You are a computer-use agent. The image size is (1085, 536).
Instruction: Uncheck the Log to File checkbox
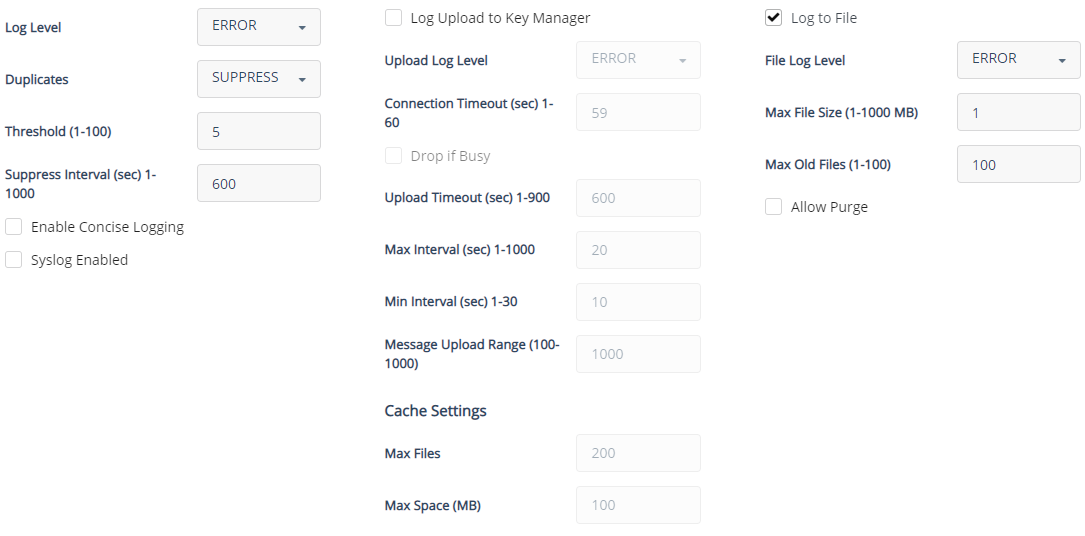click(774, 18)
